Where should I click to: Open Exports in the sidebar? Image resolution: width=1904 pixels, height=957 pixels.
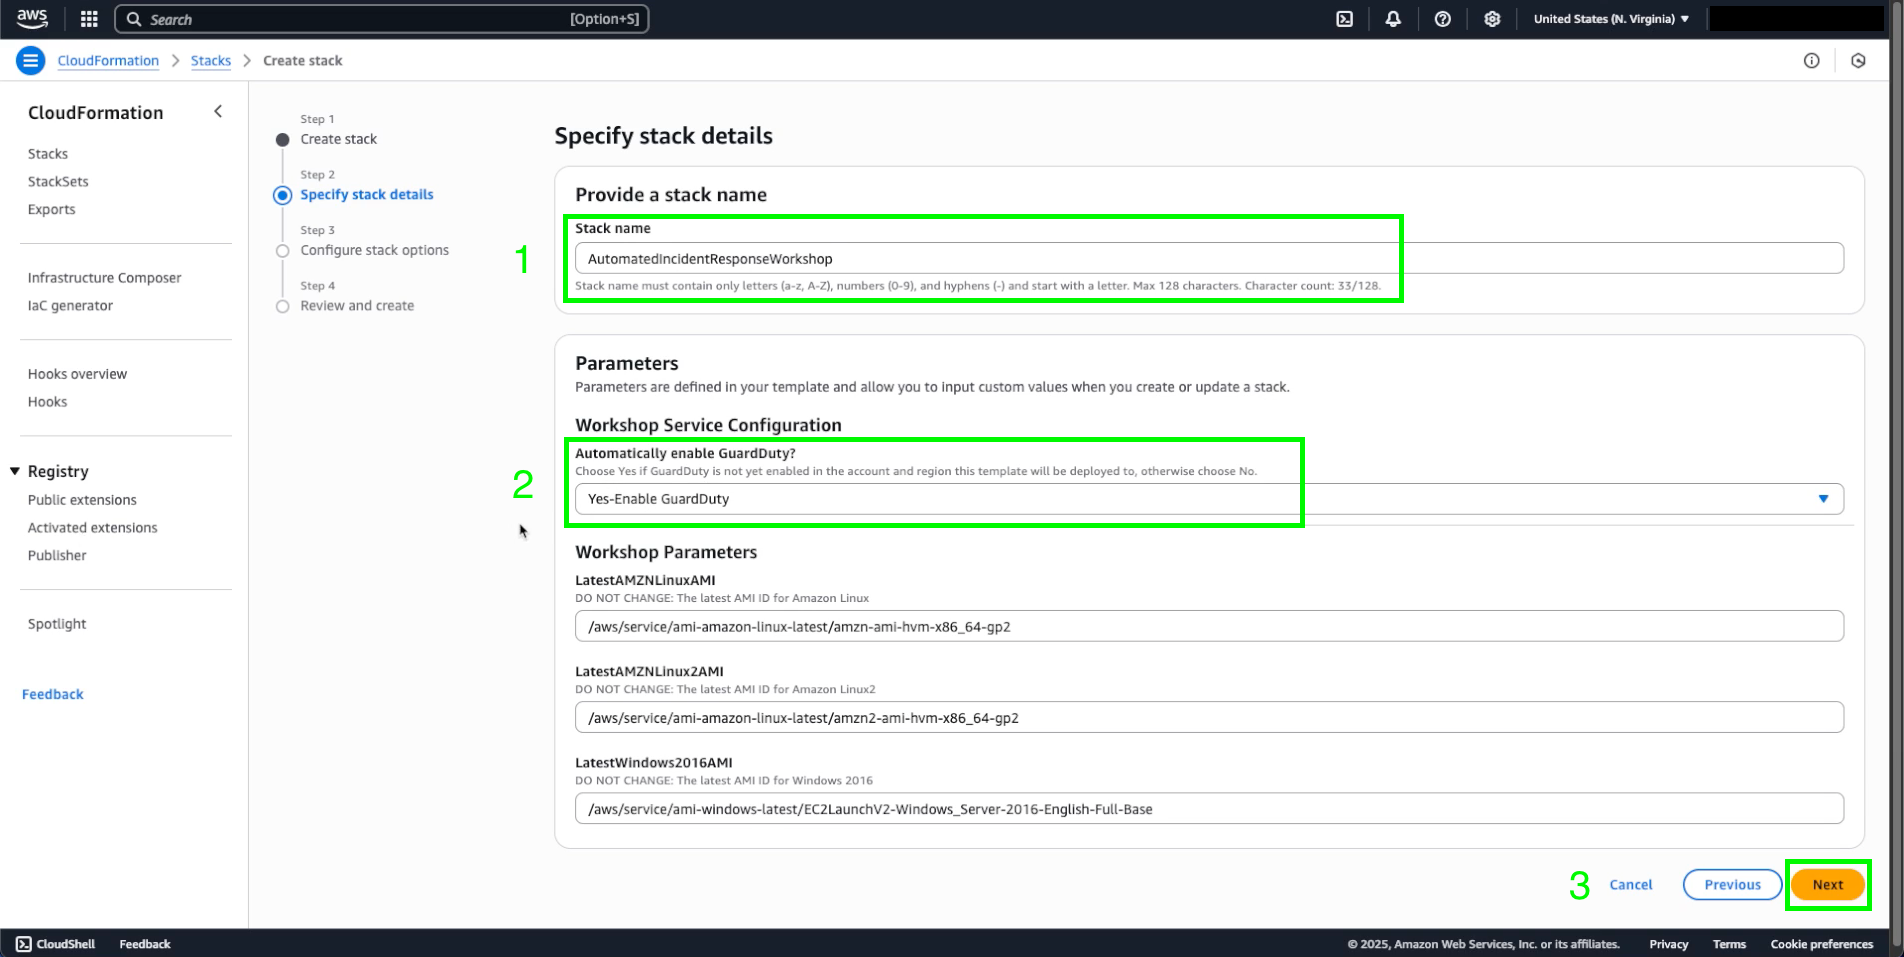click(x=52, y=210)
